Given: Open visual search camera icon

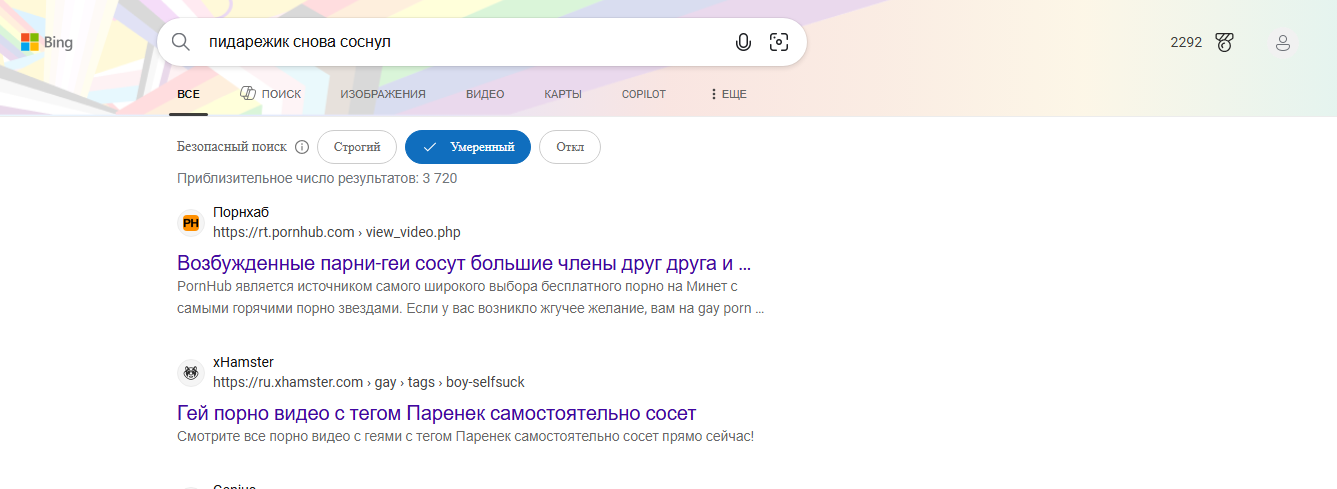Looking at the screenshot, I should pos(779,42).
